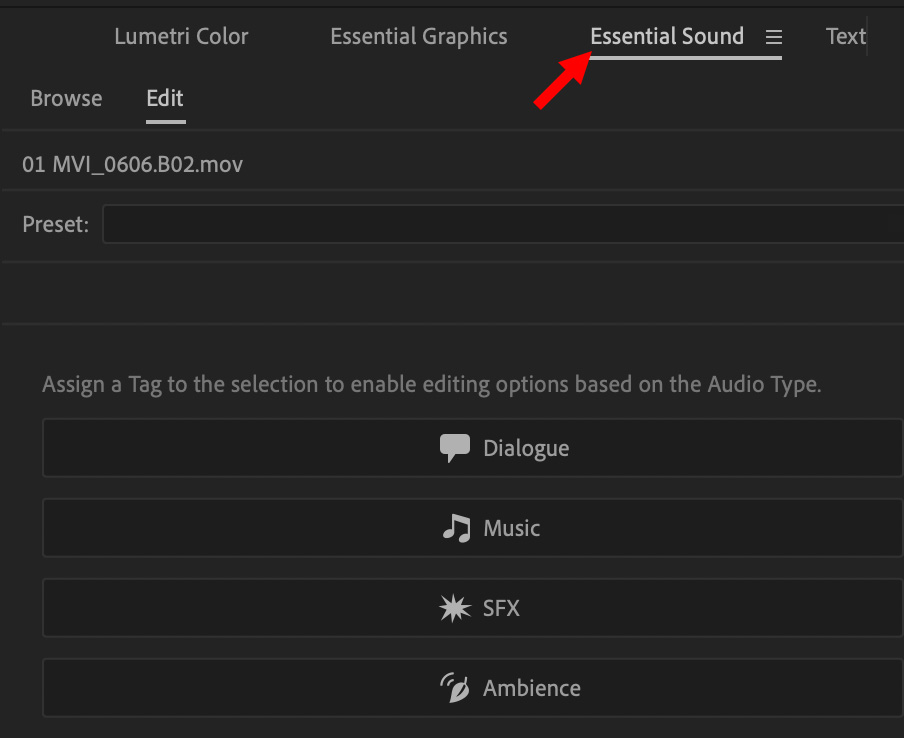Screen dimensions: 904x738
Task: Switch to the Text panel tab
Action: (845, 37)
